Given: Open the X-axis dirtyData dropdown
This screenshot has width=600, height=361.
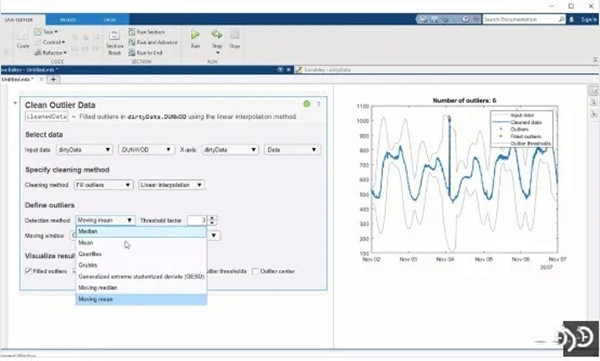Looking at the screenshot, I should tap(230, 150).
